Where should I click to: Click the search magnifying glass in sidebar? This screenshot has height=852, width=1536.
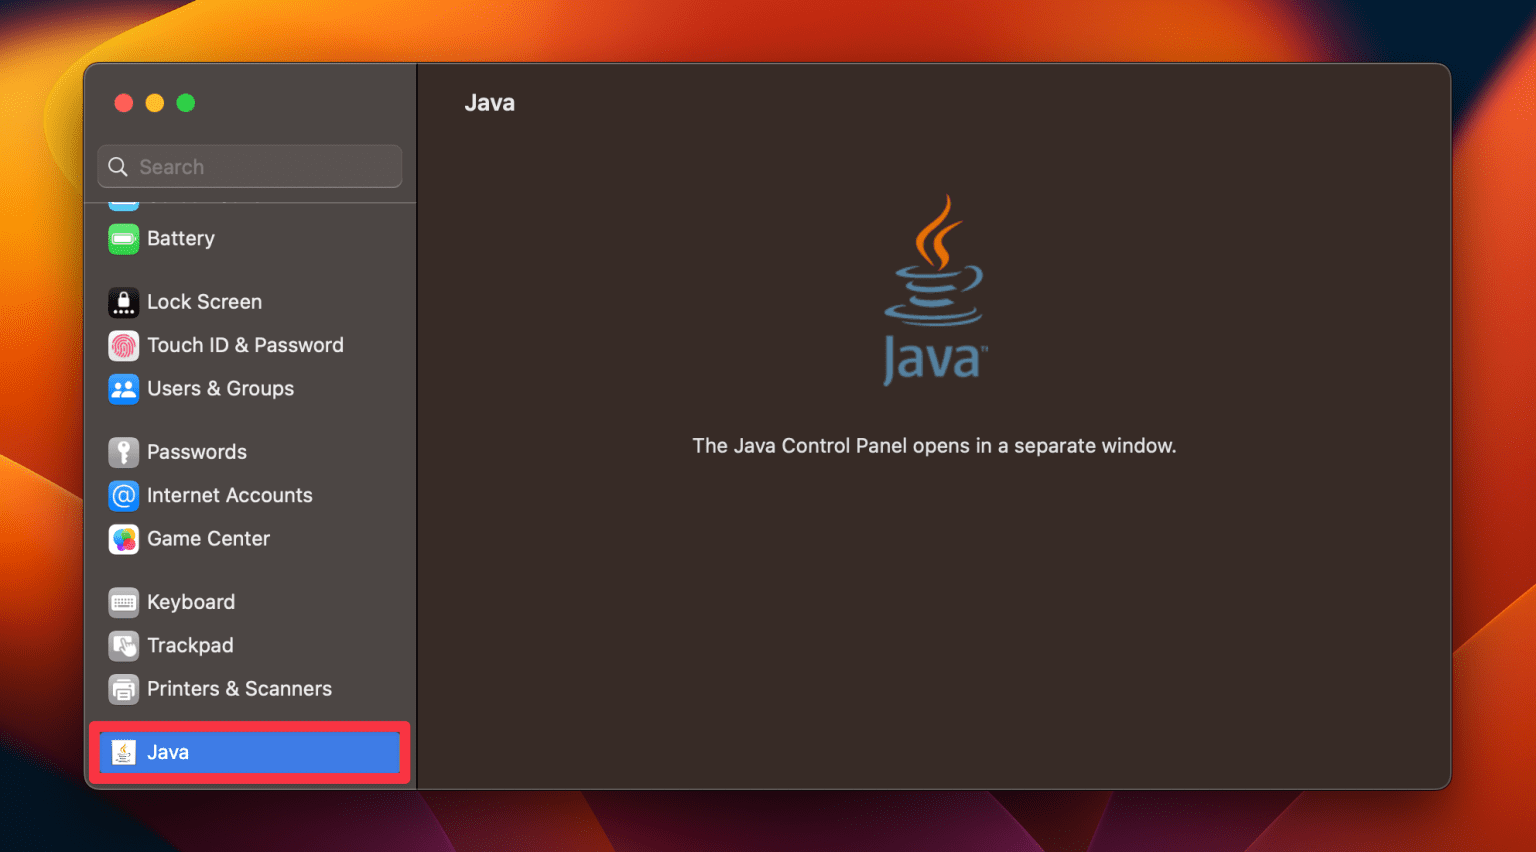[x=117, y=166]
